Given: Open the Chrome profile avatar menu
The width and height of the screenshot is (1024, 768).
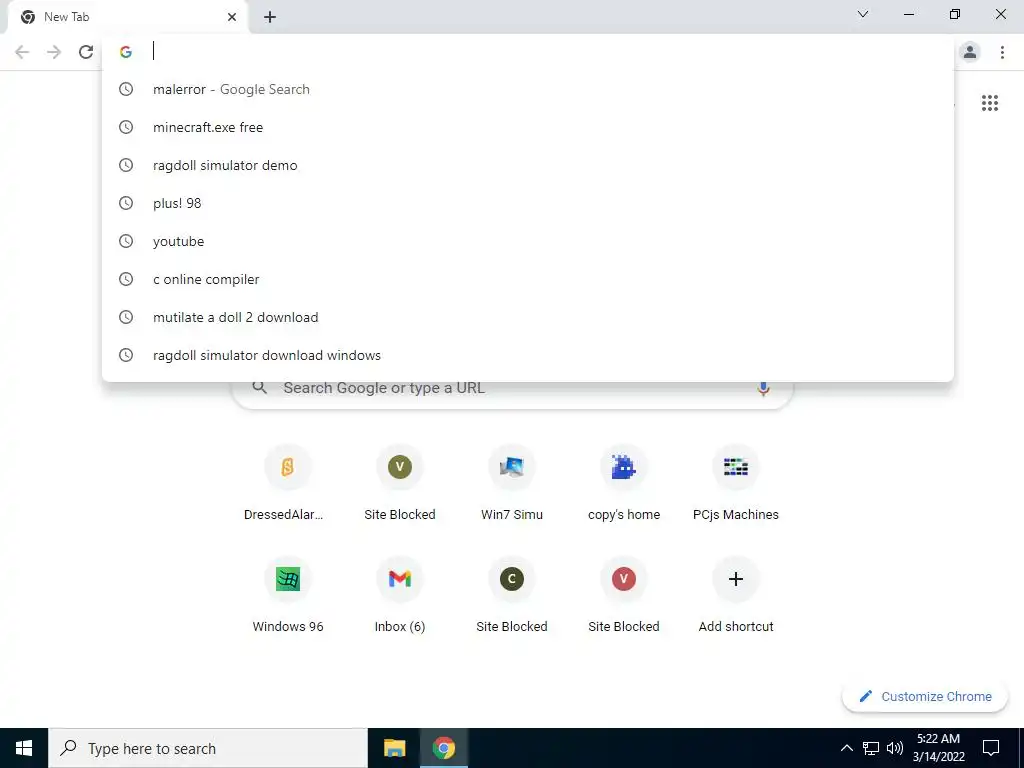Looking at the screenshot, I should click(970, 52).
